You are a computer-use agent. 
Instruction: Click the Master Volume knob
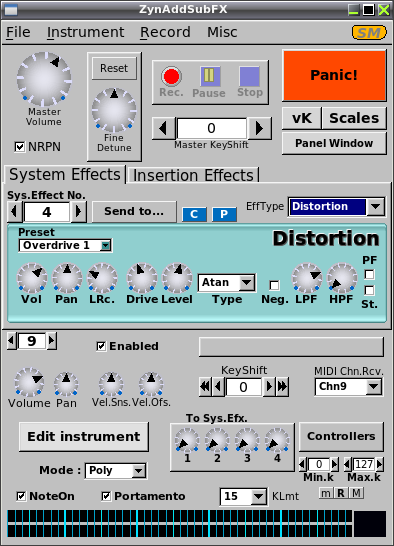(44, 79)
